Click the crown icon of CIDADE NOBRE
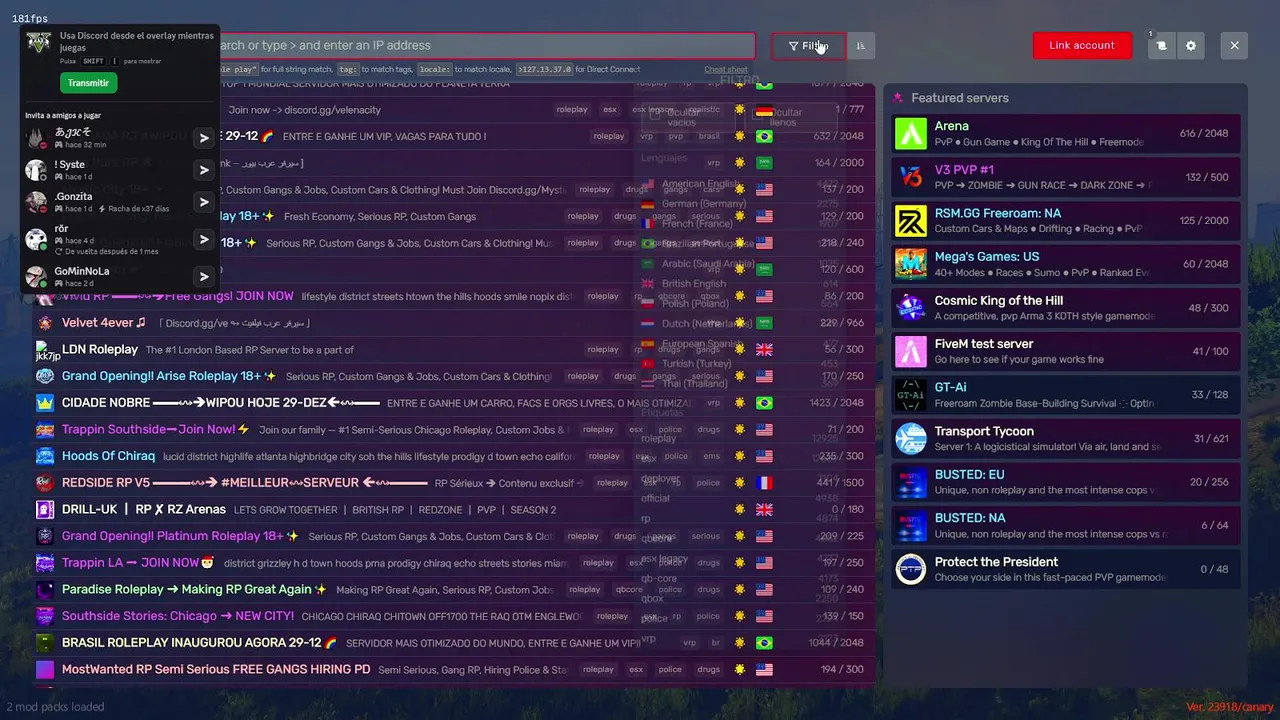Viewport: 1280px width, 720px height. (45, 403)
